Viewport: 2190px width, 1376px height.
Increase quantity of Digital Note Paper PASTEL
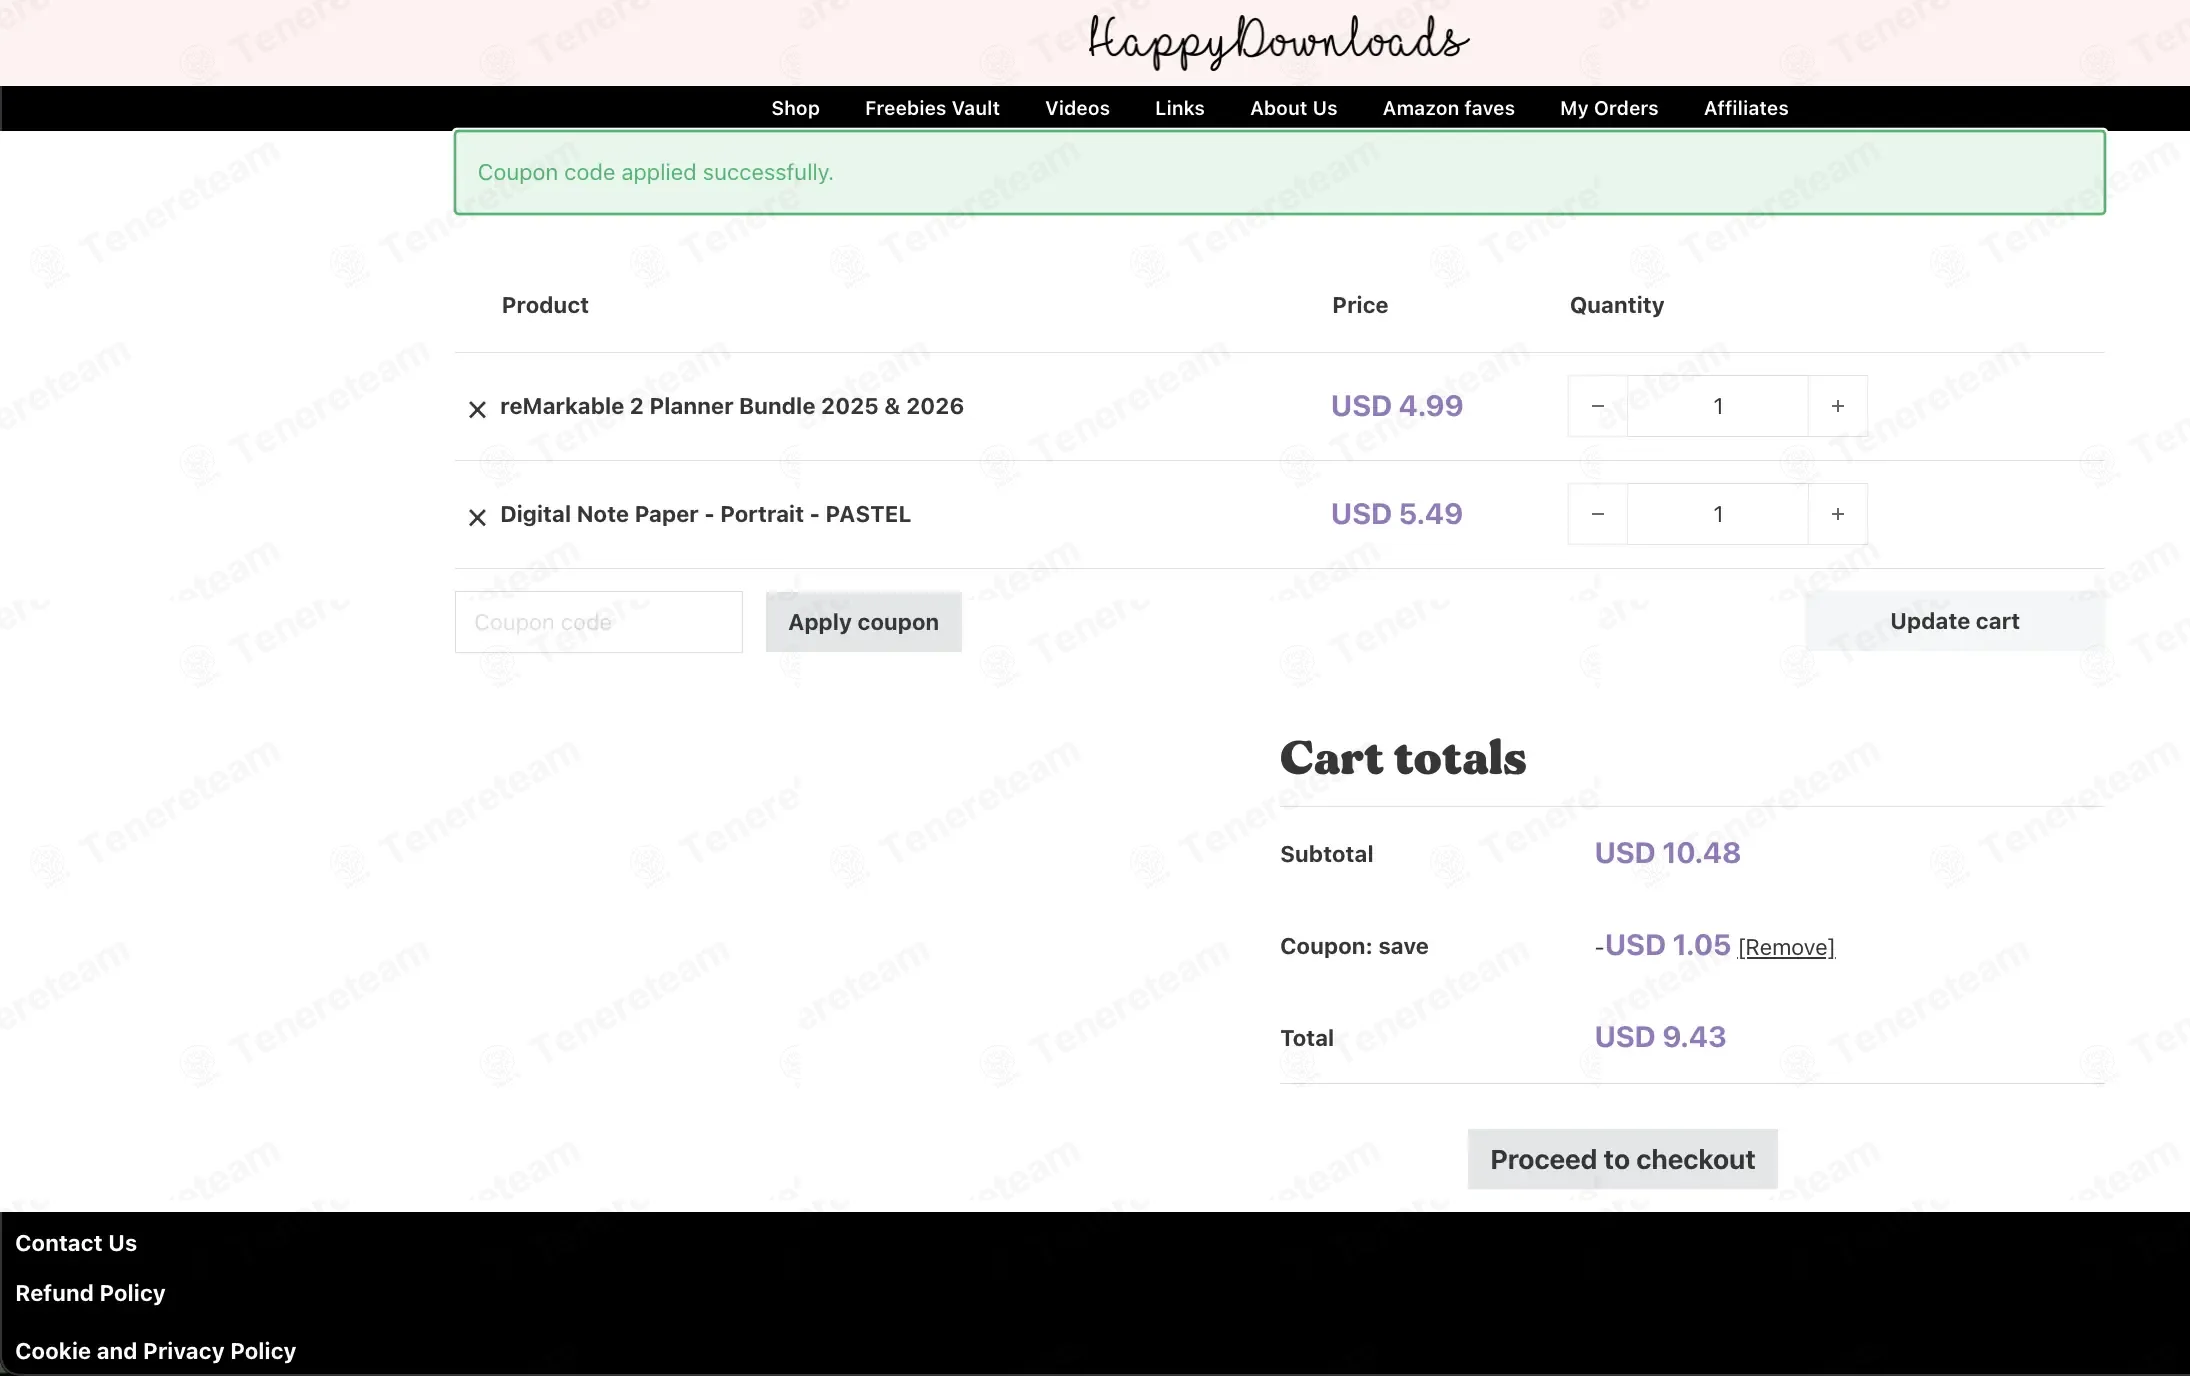[x=1837, y=514]
